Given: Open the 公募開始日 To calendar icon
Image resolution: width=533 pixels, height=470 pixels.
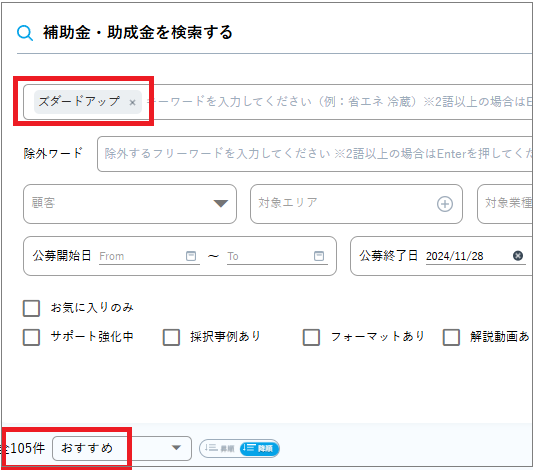Looking at the screenshot, I should (319, 256).
